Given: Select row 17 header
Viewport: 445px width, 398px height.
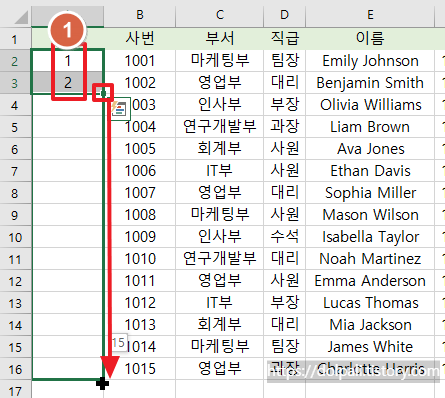Looking at the screenshot, I should click(15, 390).
